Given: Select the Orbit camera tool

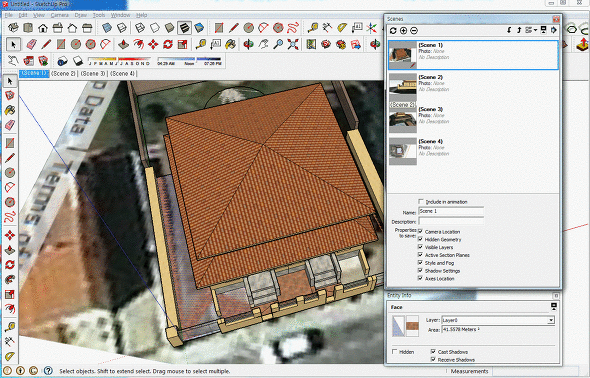Looking at the screenshot, I should (248, 44).
